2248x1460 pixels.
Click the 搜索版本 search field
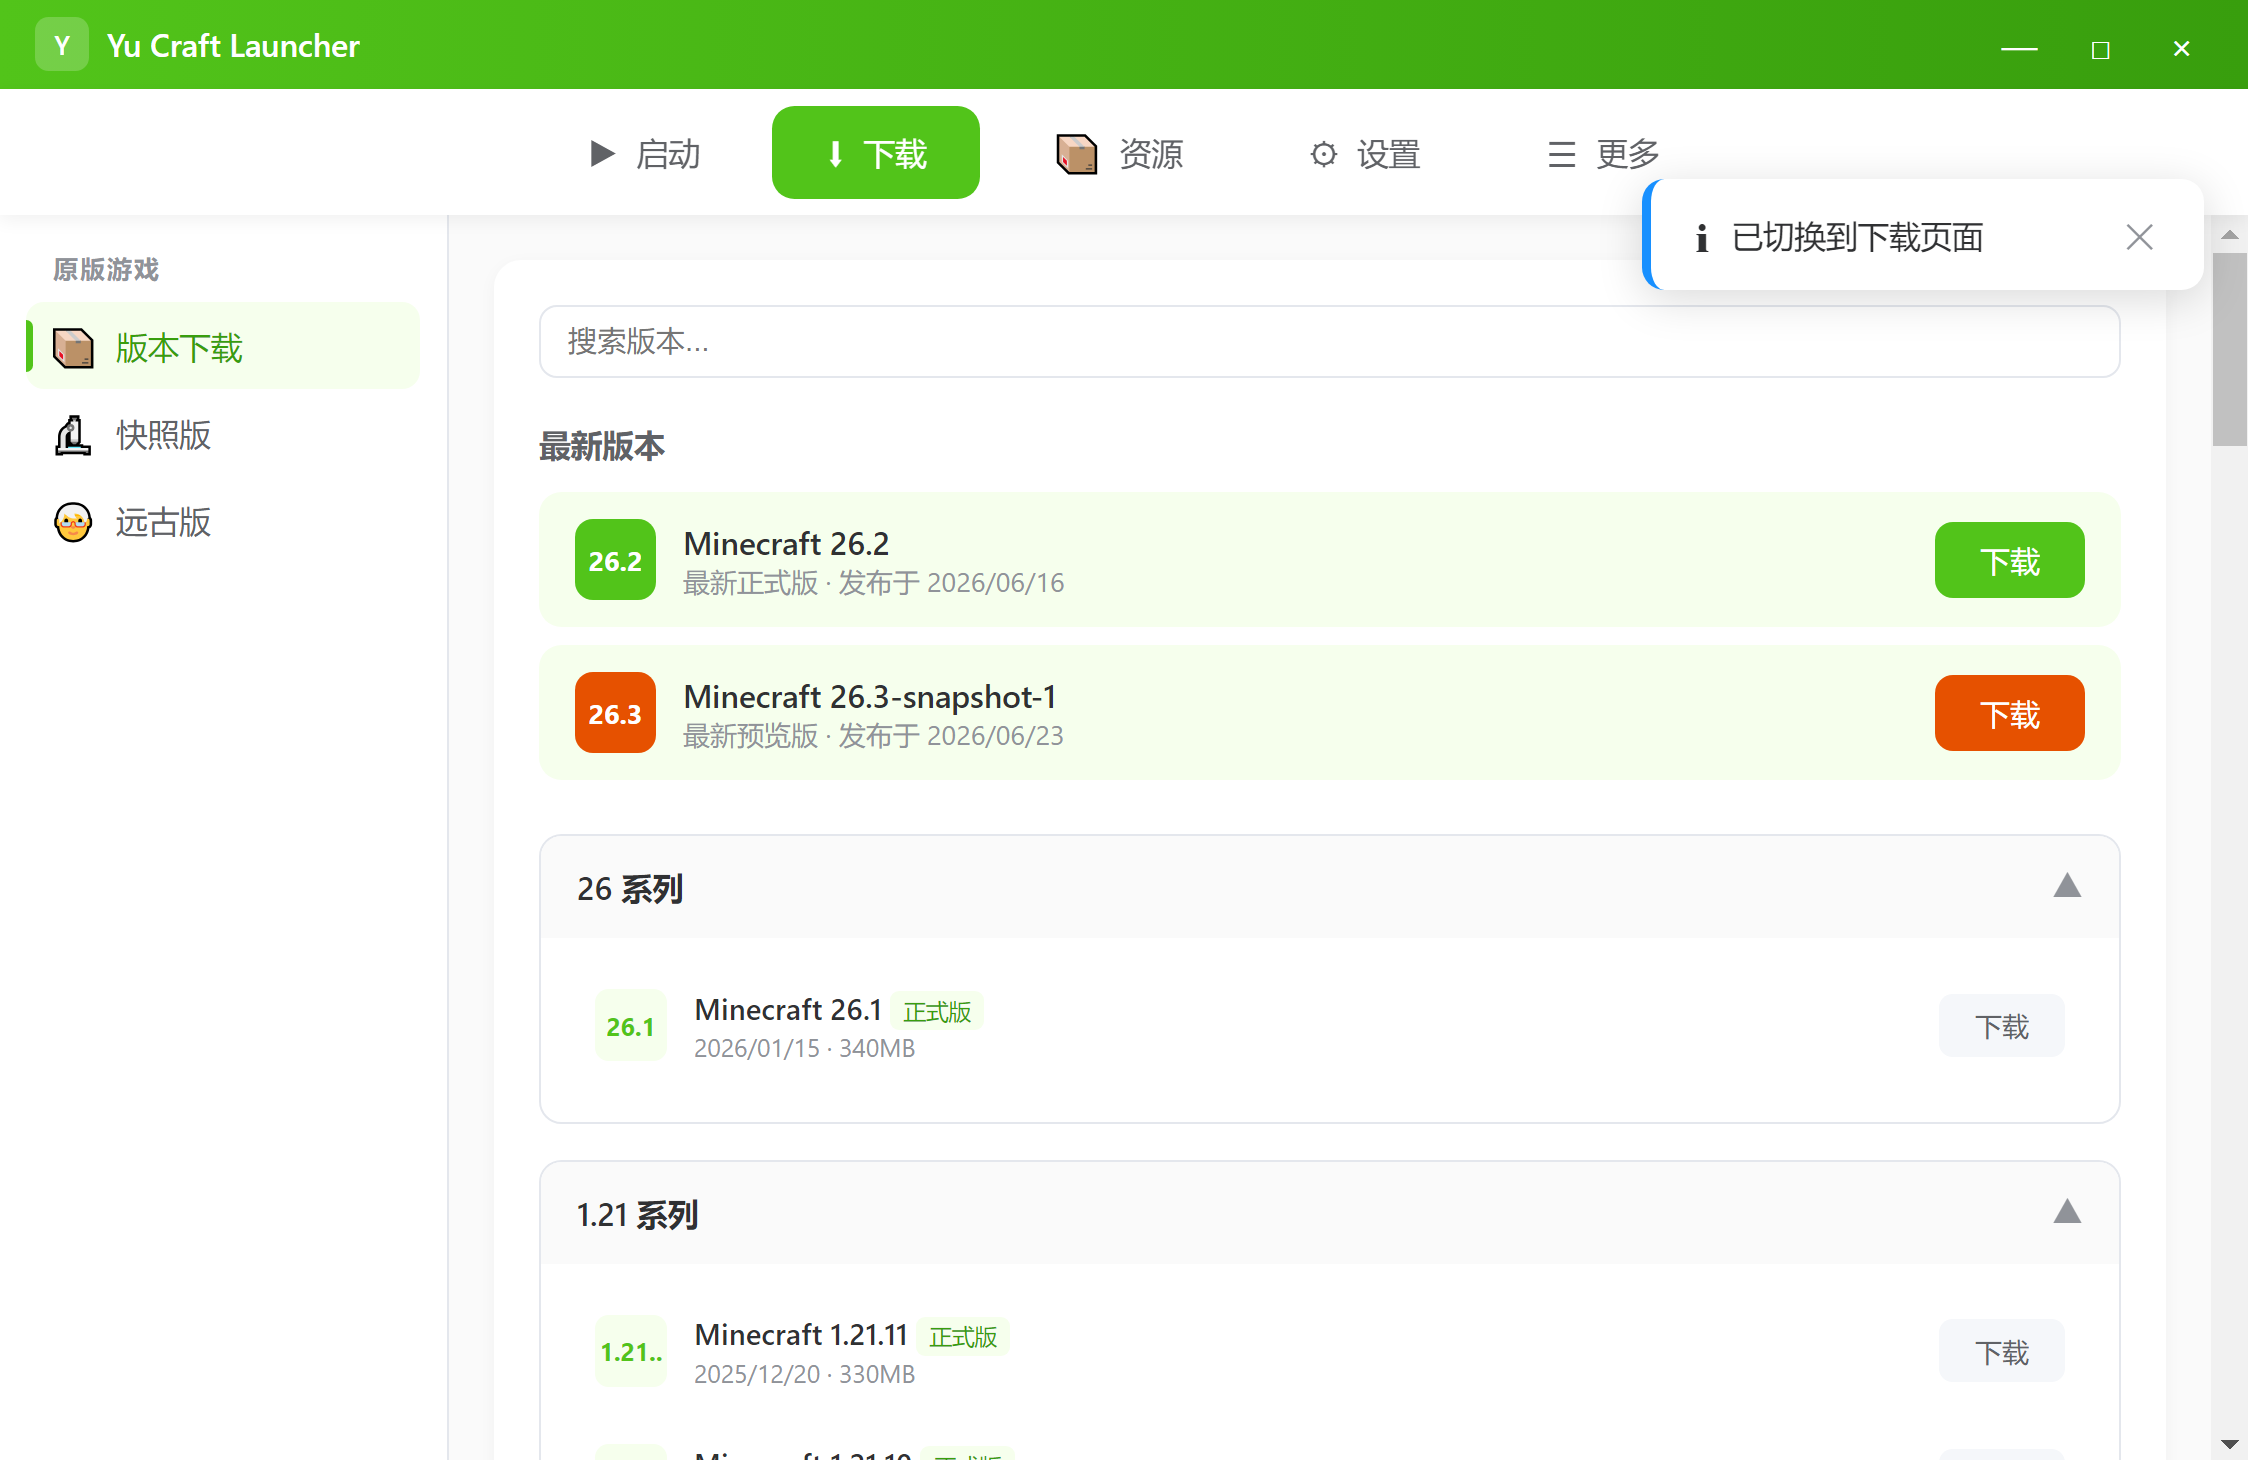point(1329,342)
